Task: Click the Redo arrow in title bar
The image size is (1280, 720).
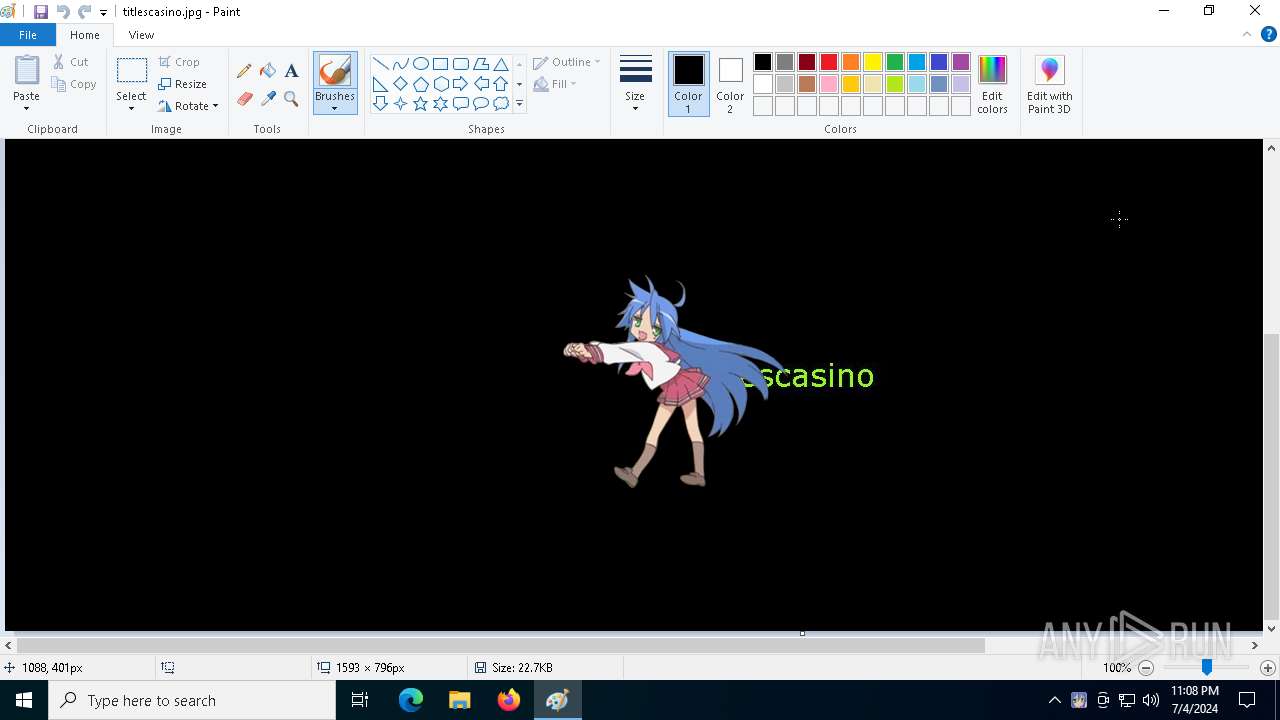Action: [84, 12]
